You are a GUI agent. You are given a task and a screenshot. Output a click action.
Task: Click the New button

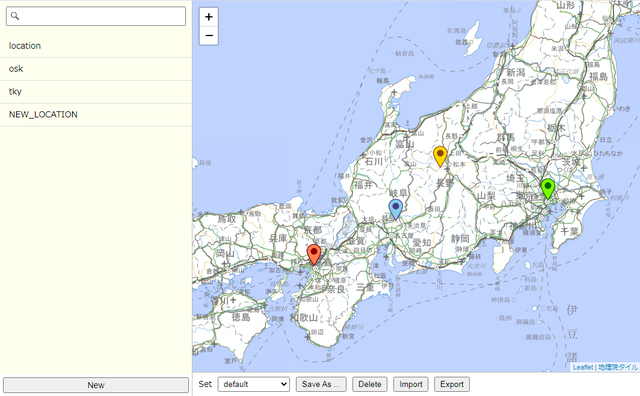[96, 385]
